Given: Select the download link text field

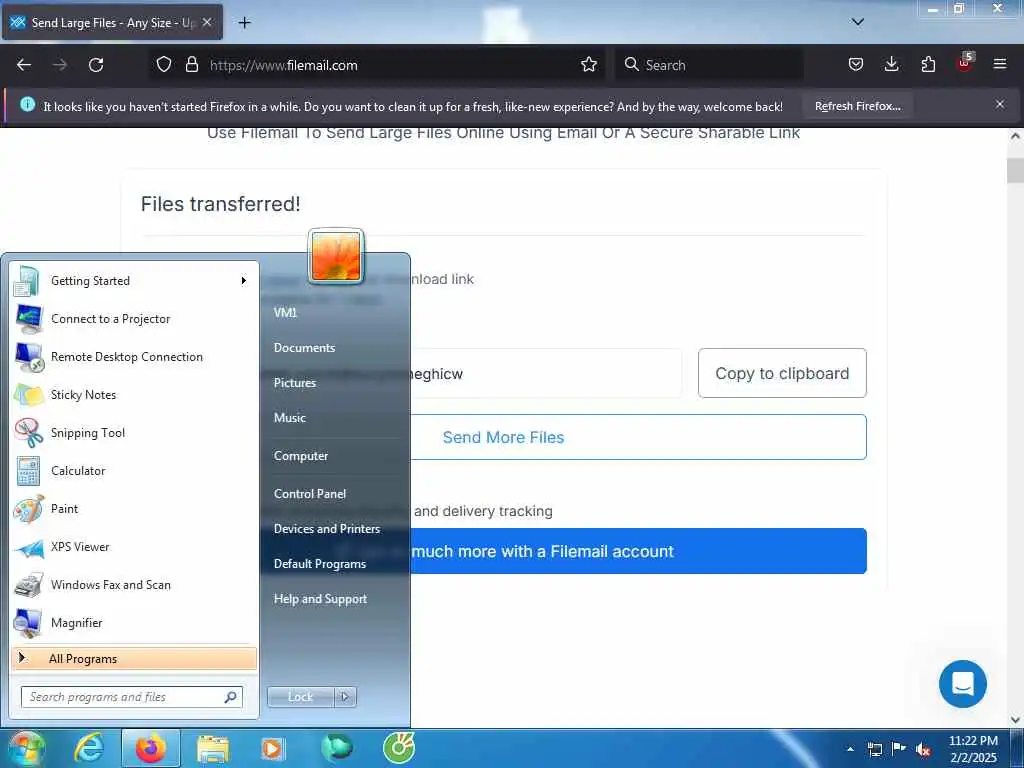Looking at the screenshot, I should pyautogui.click(x=545, y=374).
